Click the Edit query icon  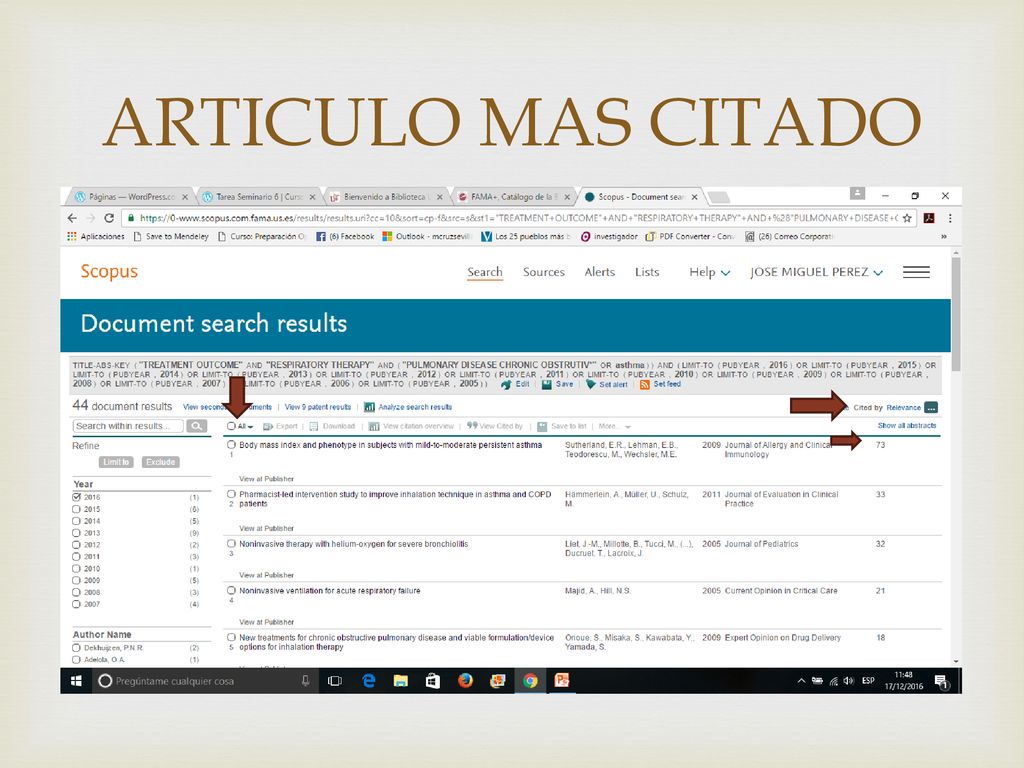click(506, 385)
